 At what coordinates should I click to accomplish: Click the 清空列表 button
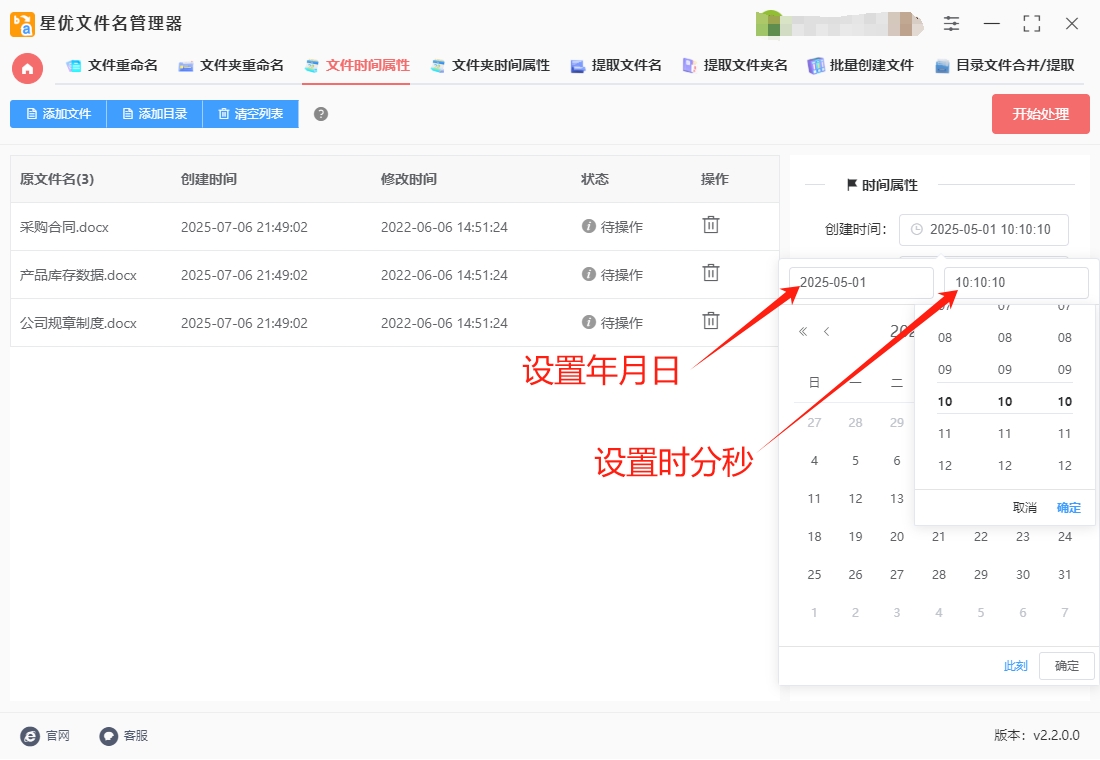250,114
